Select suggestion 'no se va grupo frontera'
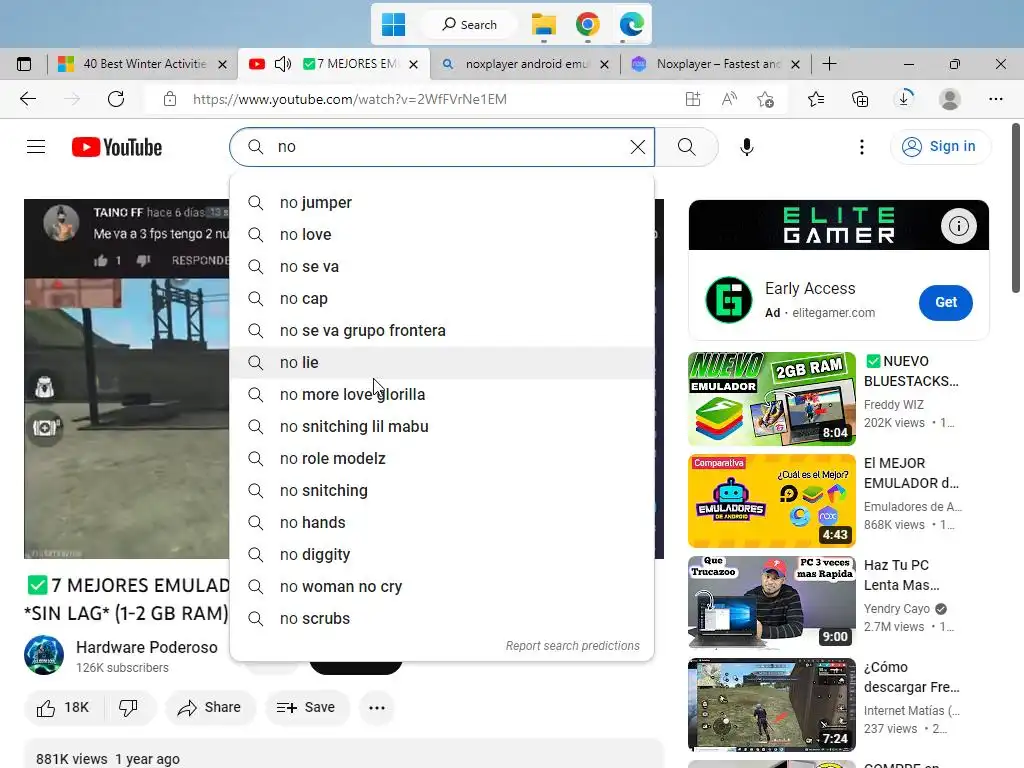Image resolution: width=1024 pixels, height=768 pixels. pyautogui.click(x=442, y=330)
